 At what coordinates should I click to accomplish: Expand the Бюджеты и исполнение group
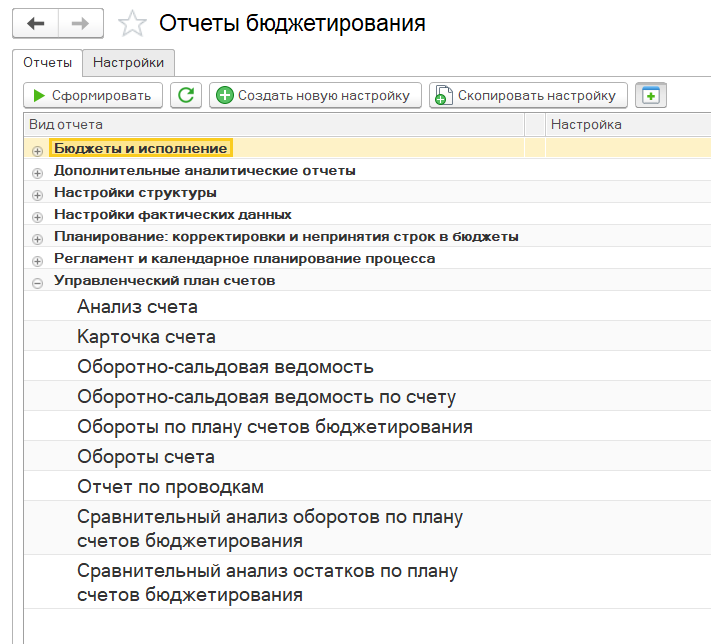tap(38, 150)
